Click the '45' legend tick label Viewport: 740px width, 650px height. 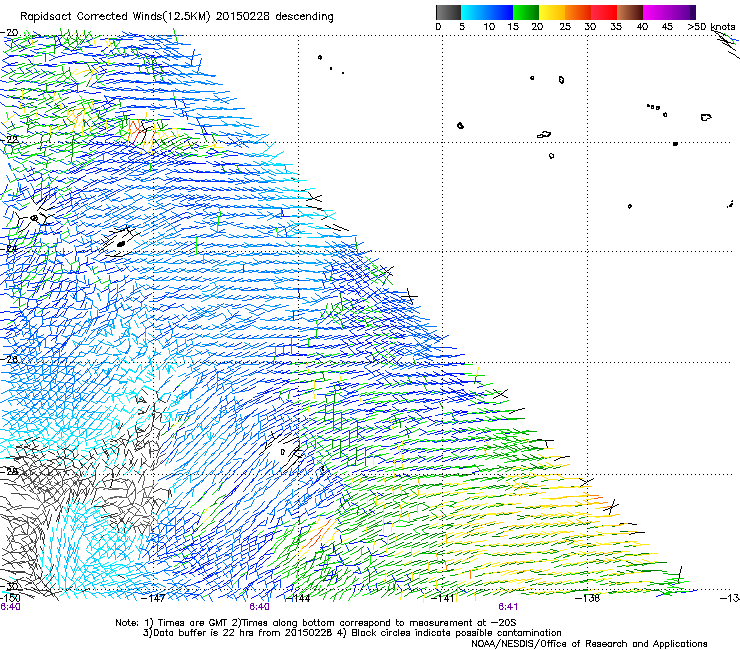pyautogui.click(x=667, y=26)
